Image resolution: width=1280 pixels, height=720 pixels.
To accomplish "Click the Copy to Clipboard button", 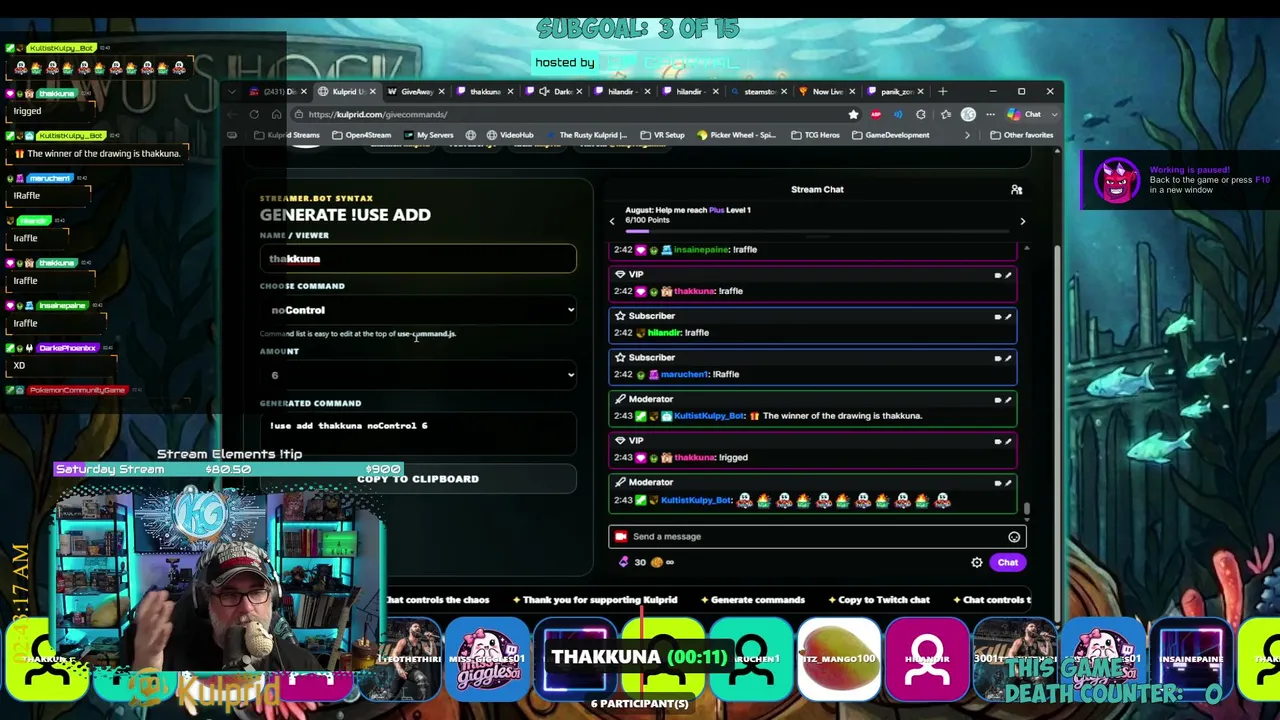I will click(418, 479).
